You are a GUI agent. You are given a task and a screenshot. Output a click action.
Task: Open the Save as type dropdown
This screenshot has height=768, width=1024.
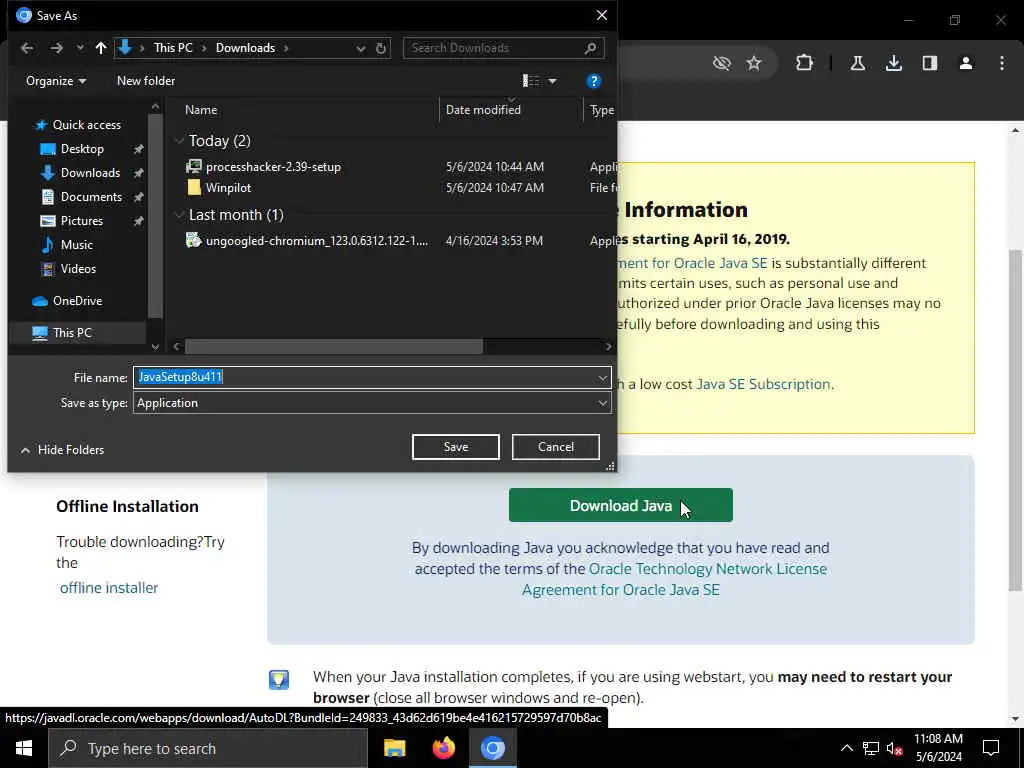pyautogui.click(x=372, y=403)
